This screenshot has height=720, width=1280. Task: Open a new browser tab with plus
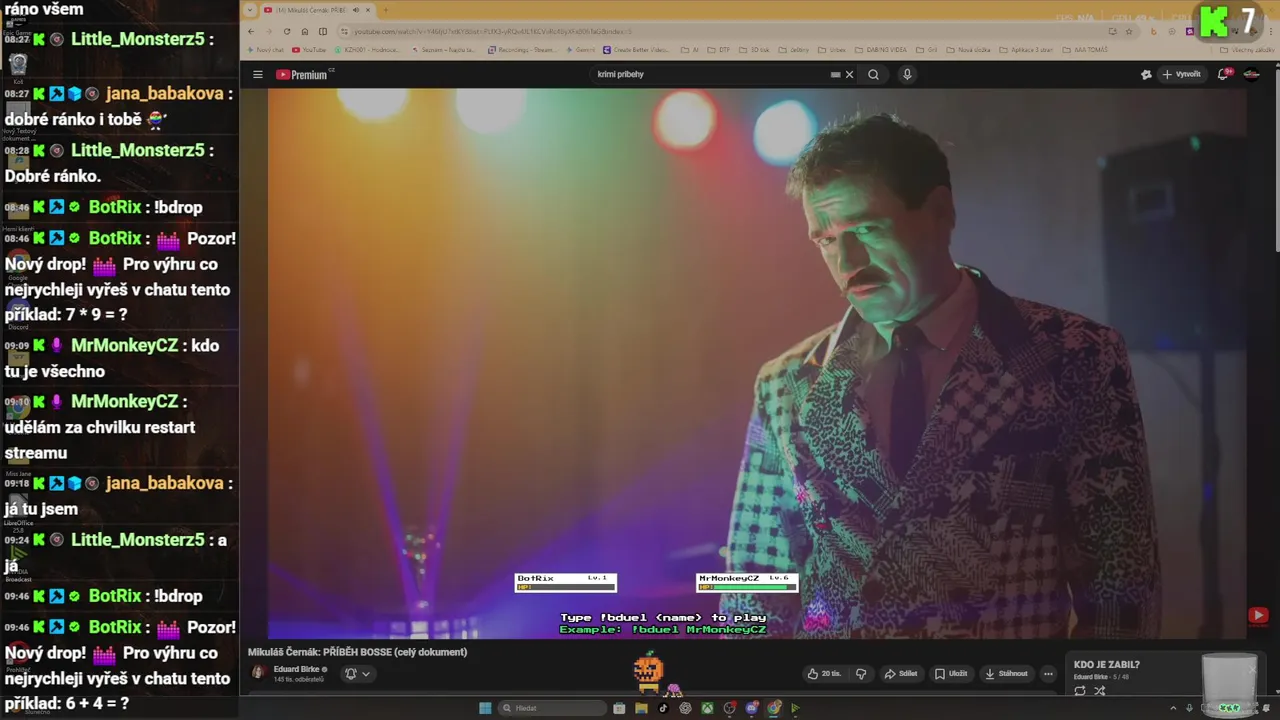coord(385,10)
